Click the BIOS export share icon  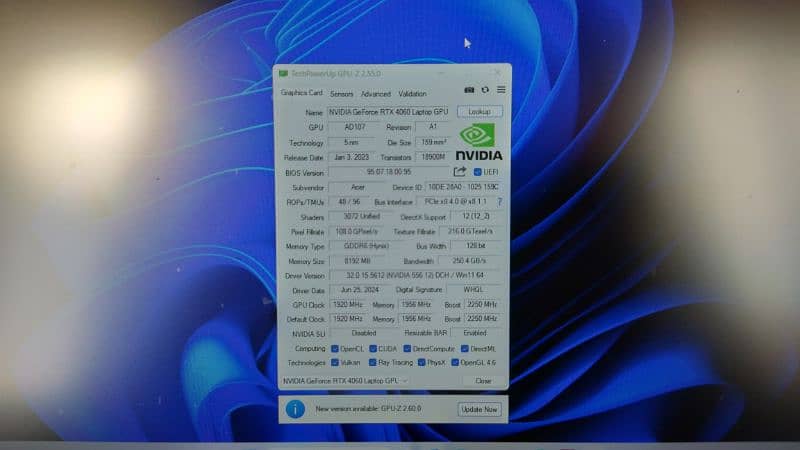tap(460, 172)
